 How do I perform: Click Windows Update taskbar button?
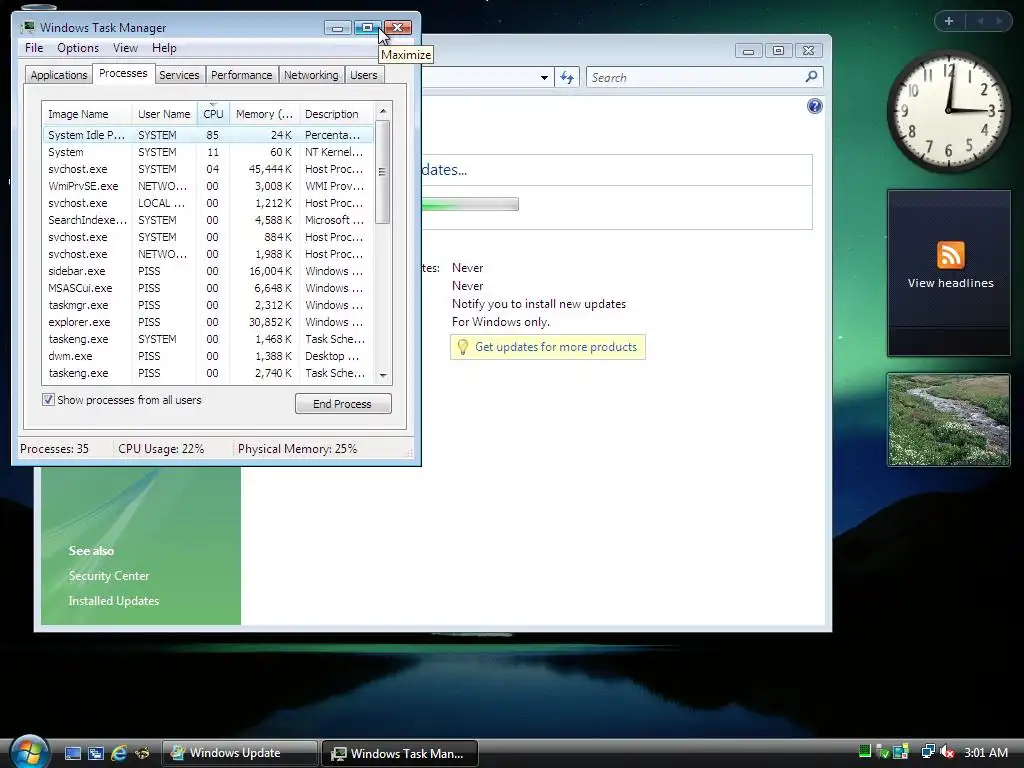pyautogui.click(x=240, y=753)
